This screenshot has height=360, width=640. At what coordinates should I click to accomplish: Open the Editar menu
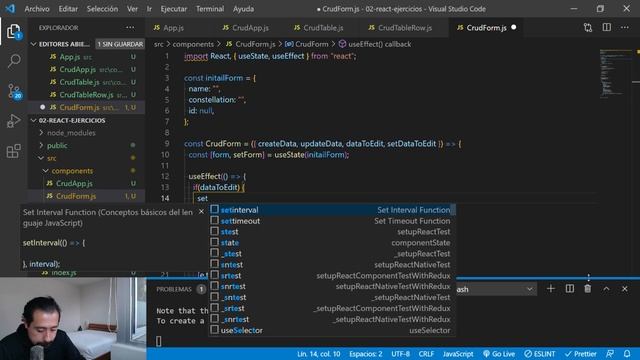[68, 9]
